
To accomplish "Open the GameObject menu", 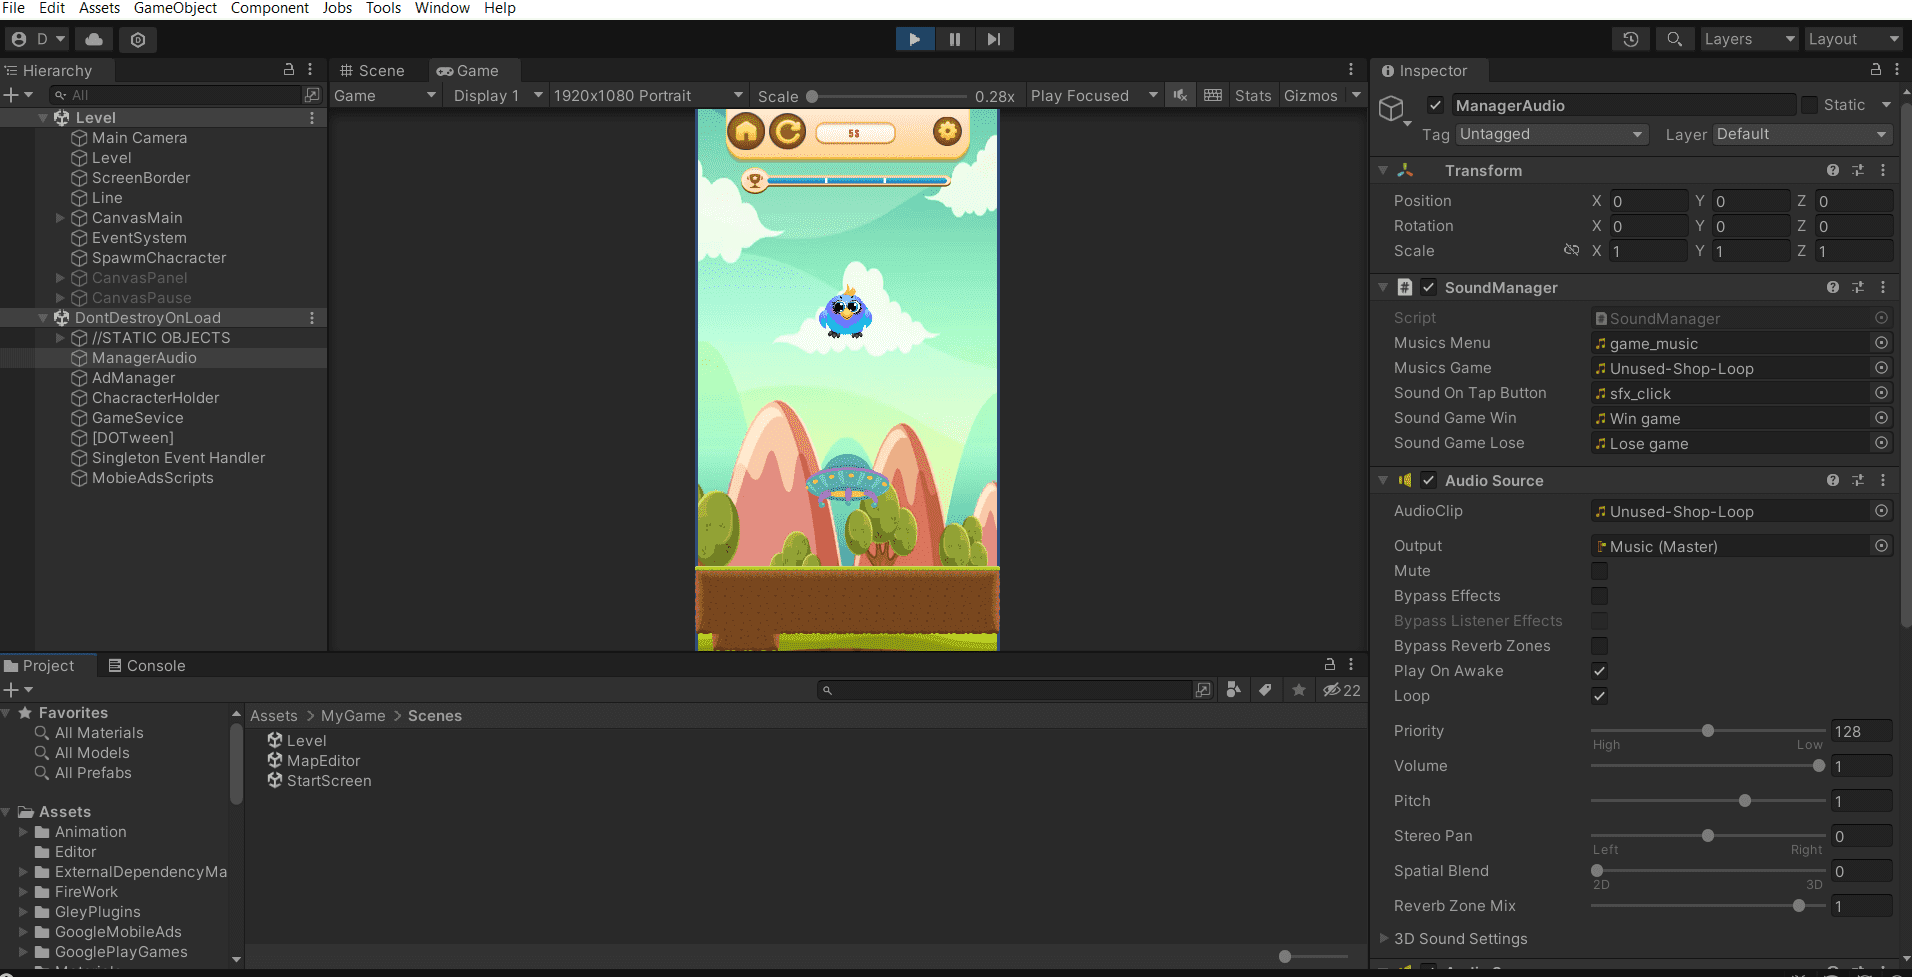I will click(x=175, y=8).
